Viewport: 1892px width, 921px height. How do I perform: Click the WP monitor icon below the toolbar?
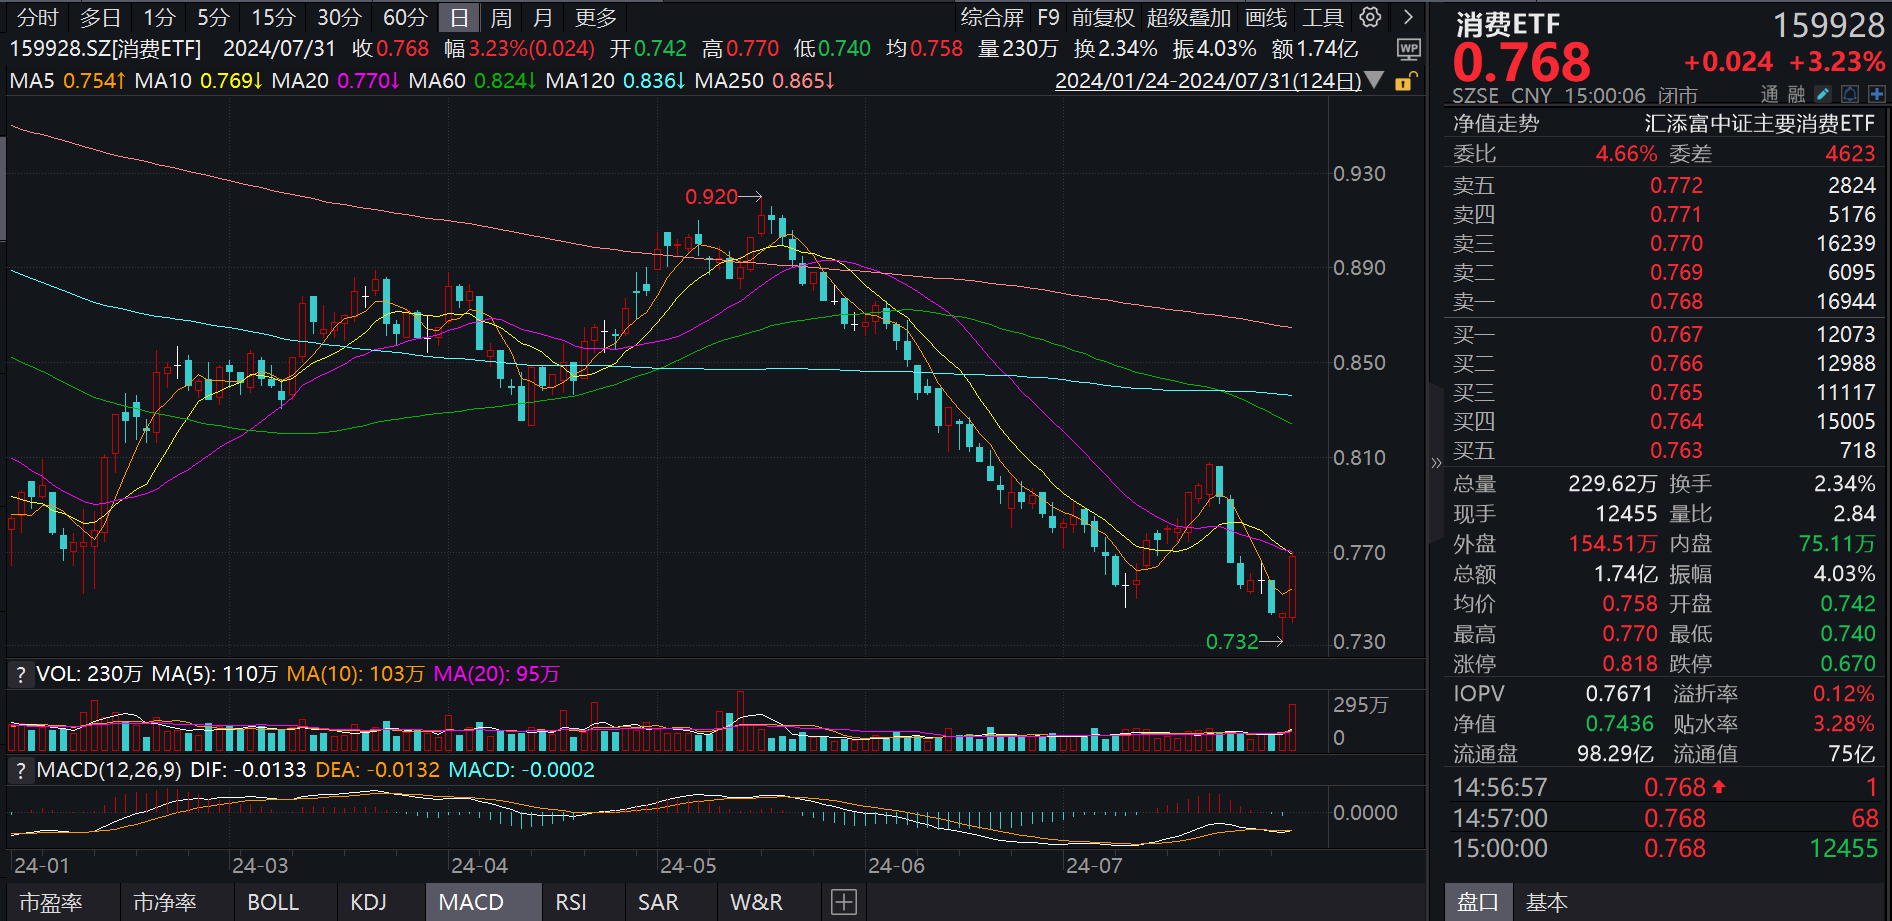click(1410, 47)
